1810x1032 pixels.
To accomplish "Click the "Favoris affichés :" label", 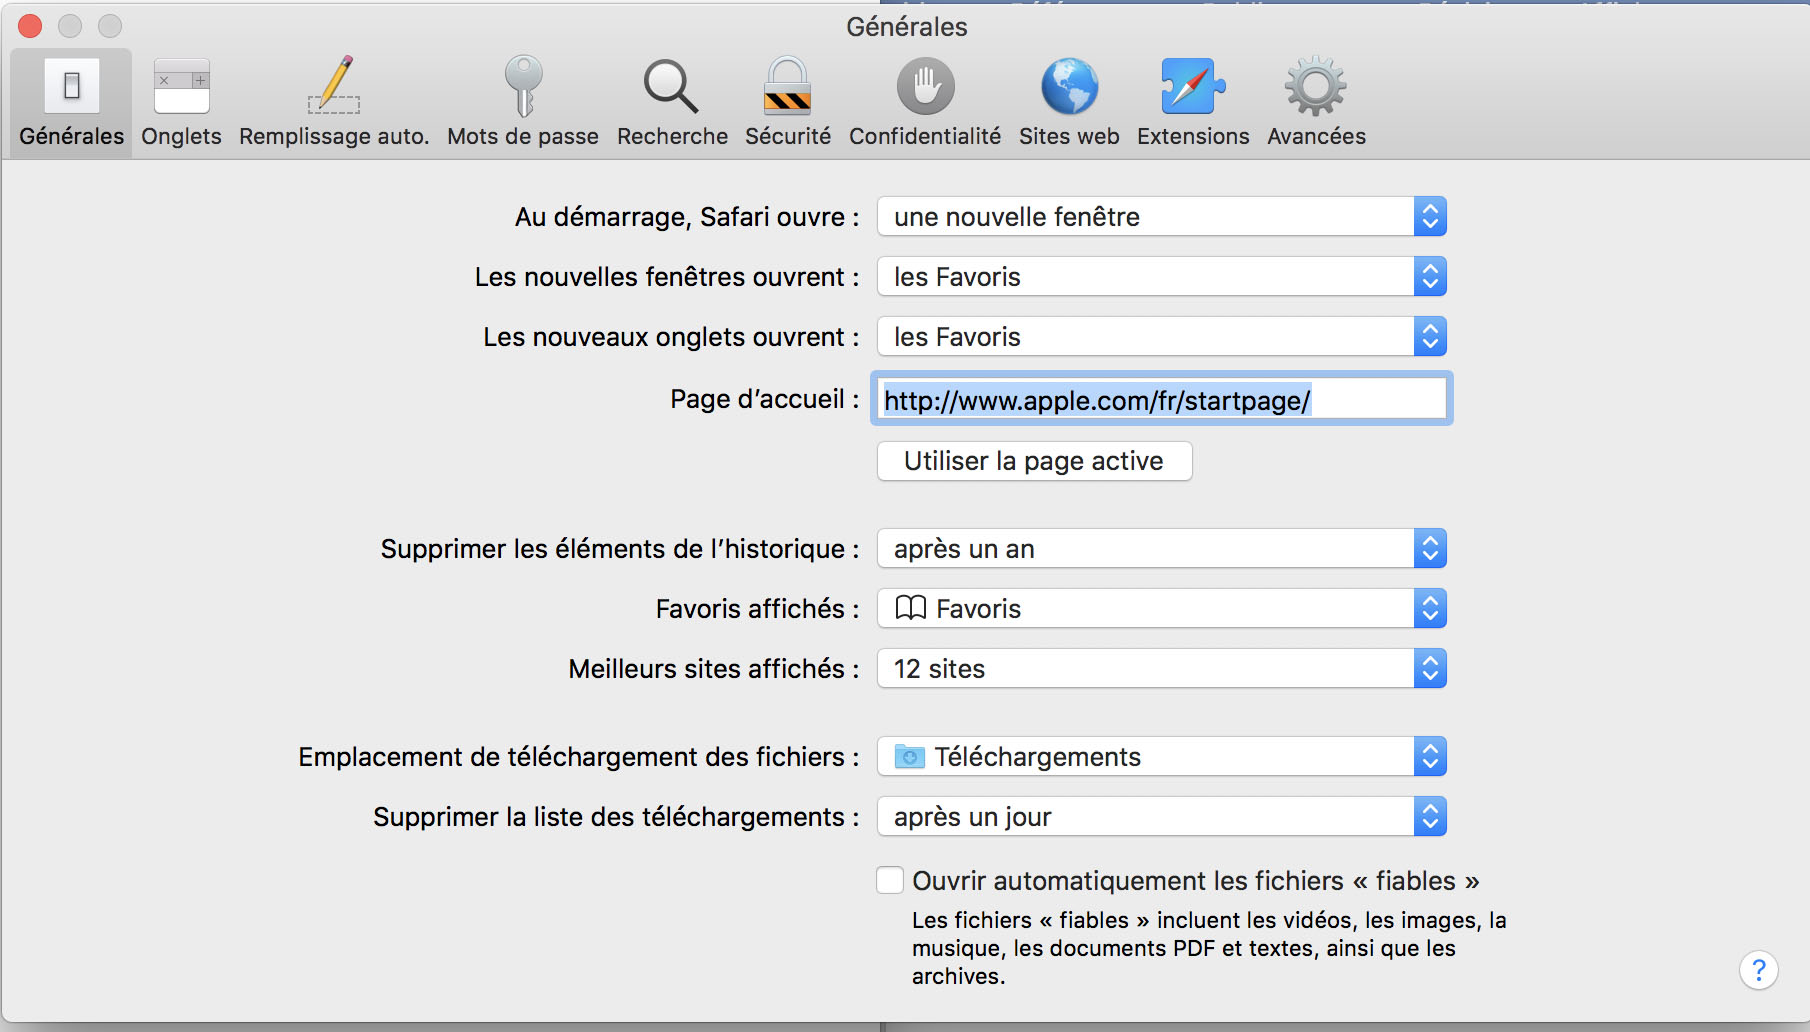I will (x=758, y=609).
